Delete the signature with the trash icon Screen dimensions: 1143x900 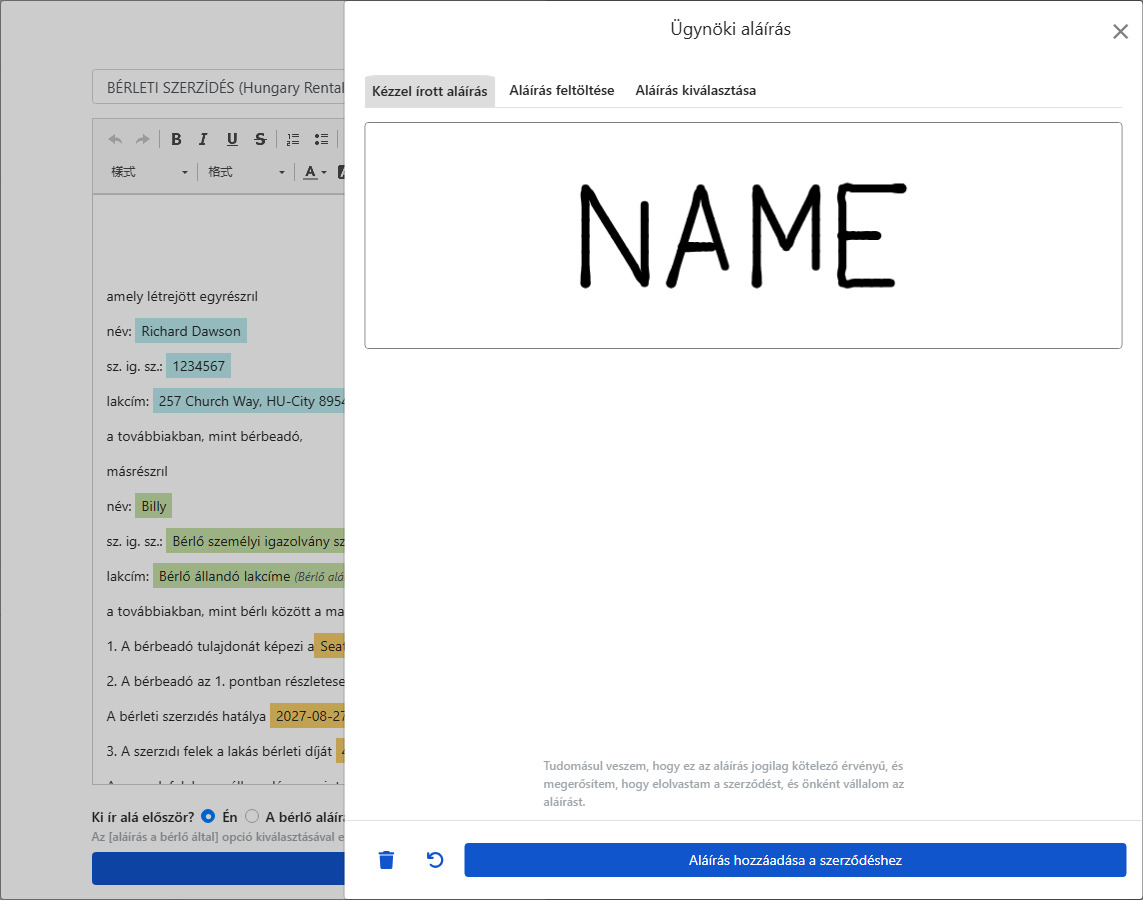pos(386,860)
